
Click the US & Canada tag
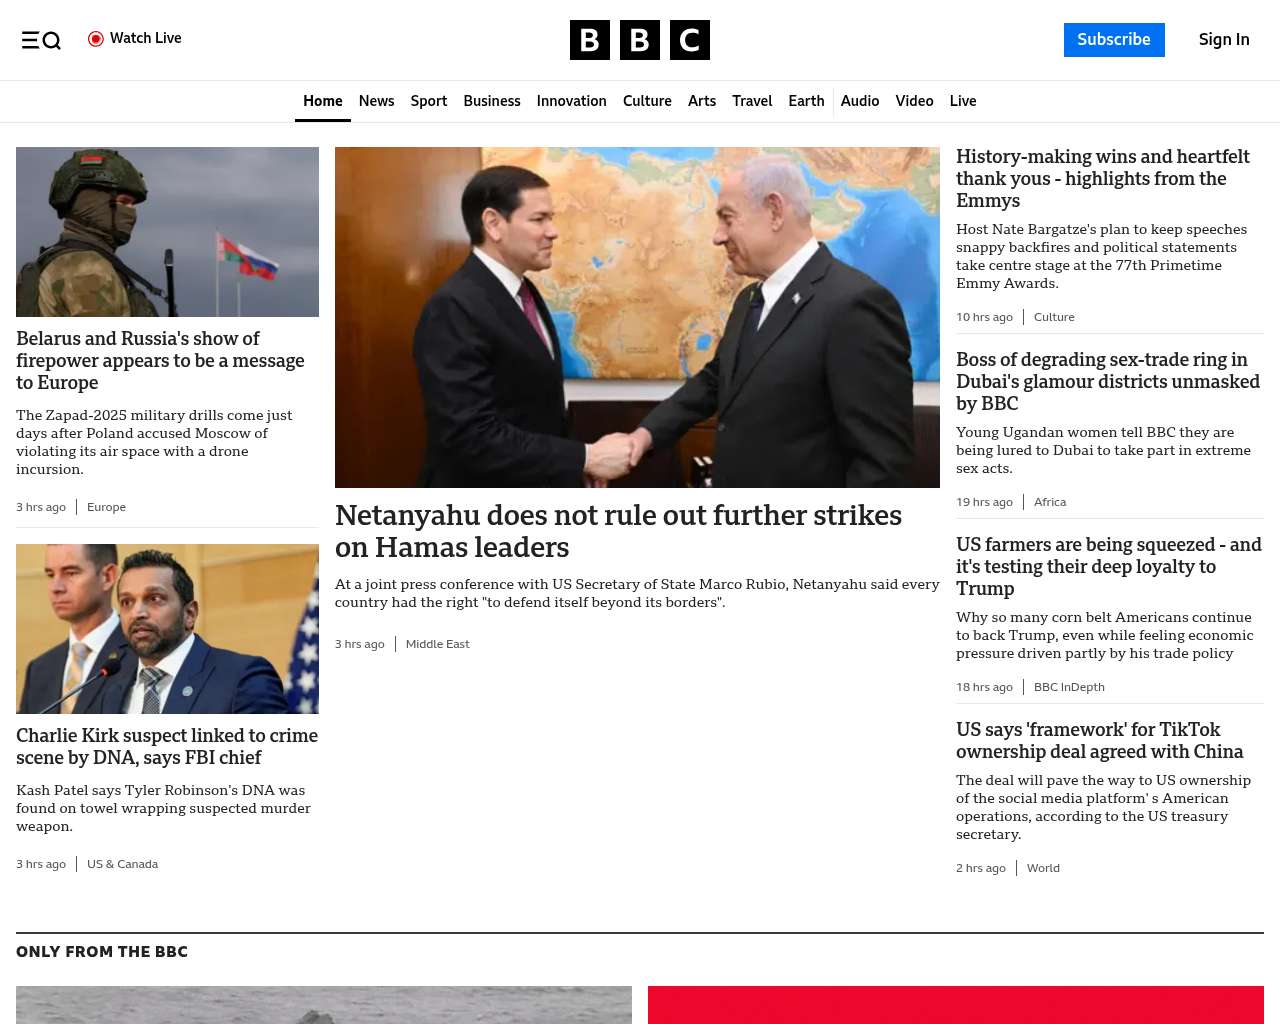[x=122, y=864]
